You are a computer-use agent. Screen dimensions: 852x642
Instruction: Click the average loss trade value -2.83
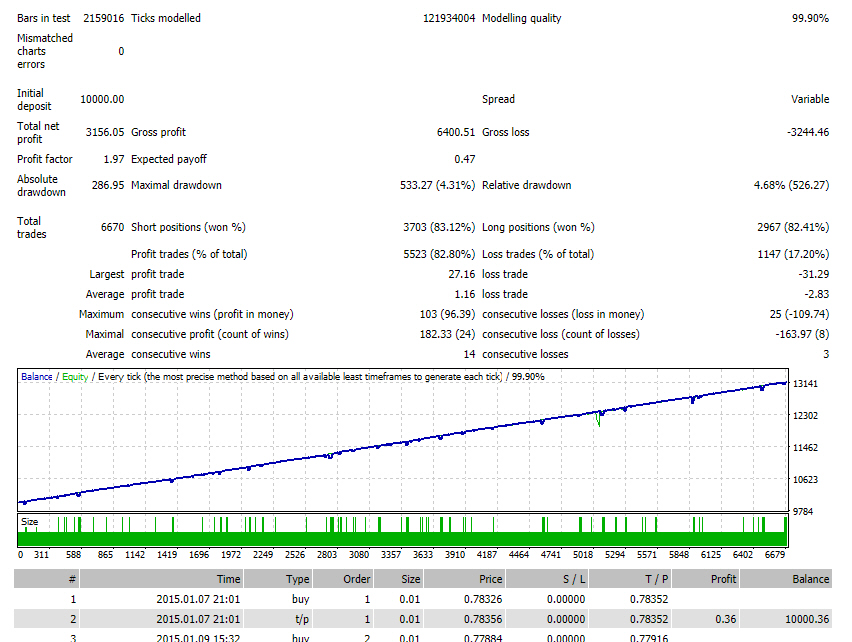(x=817, y=294)
